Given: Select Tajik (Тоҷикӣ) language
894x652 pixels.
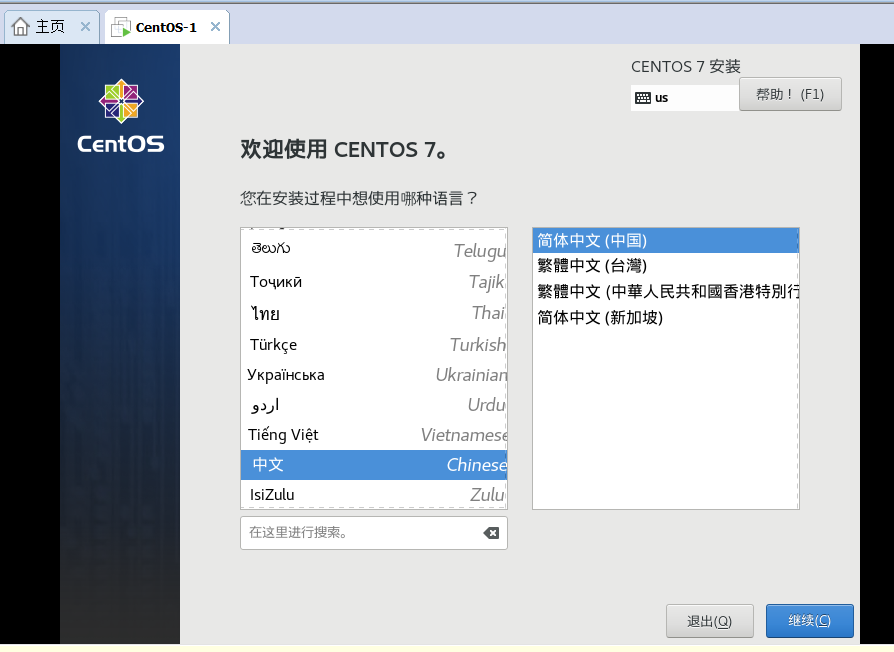Looking at the screenshot, I should pyautogui.click(x=373, y=282).
